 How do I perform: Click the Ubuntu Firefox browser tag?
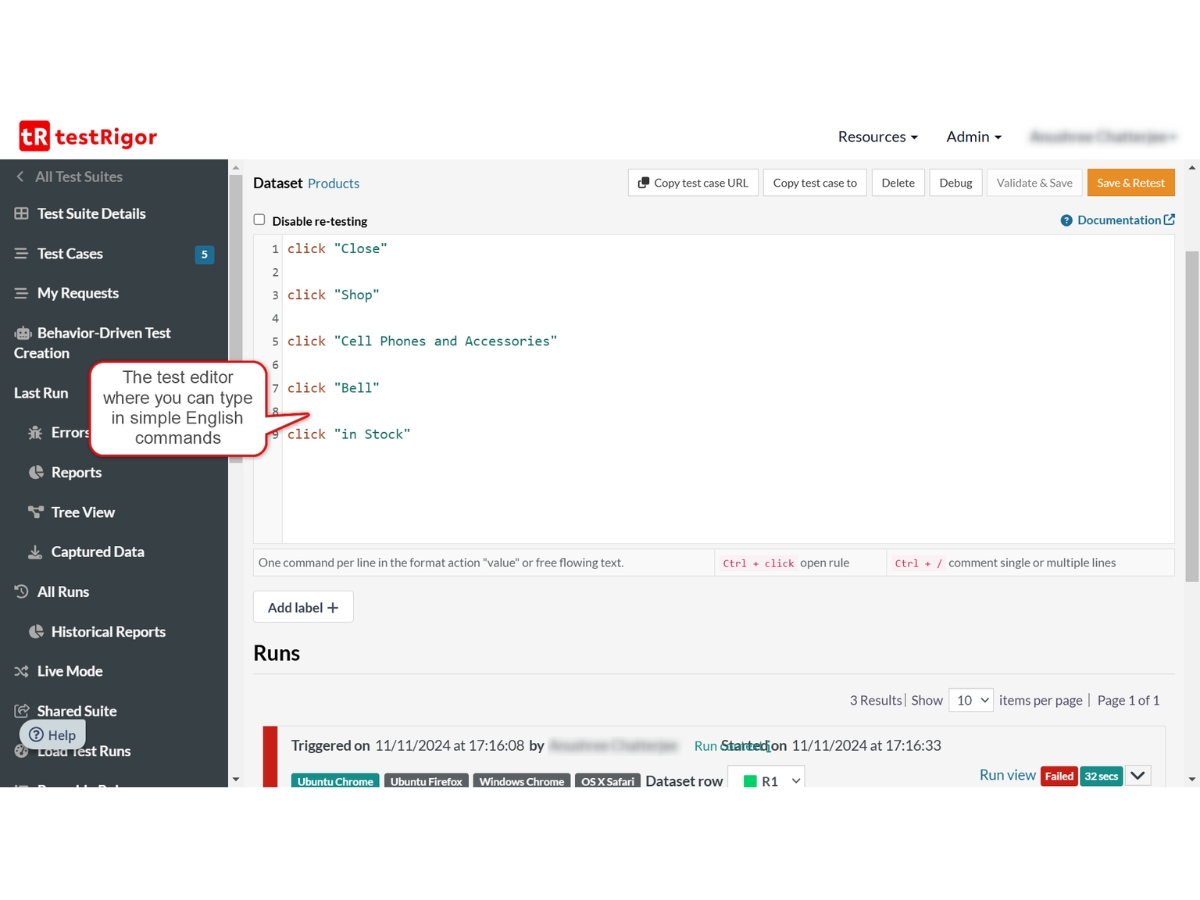pyautogui.click(x=426, y=781)
